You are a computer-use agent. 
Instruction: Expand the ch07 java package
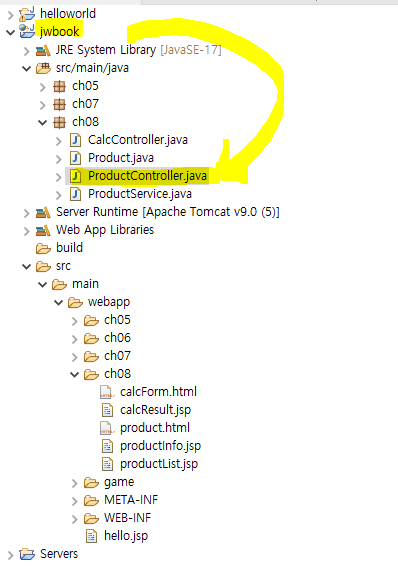(43, 105)
